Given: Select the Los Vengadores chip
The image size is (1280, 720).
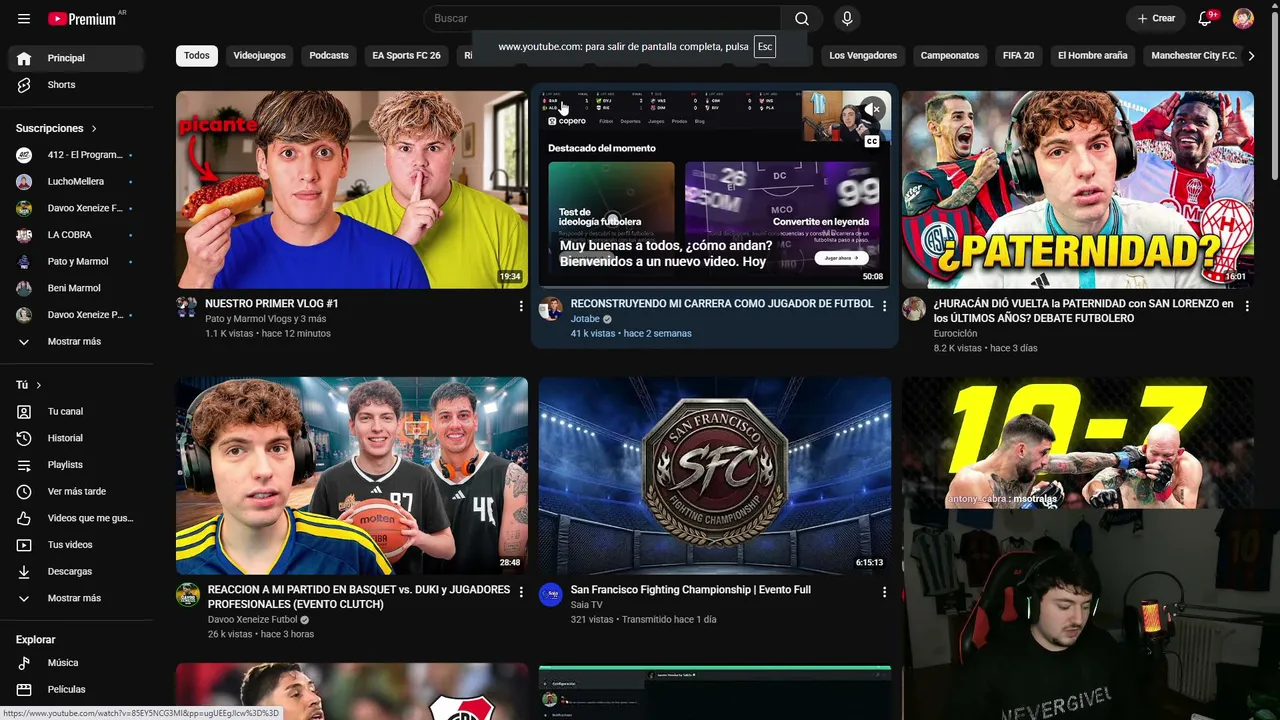Looking at the screenshot, I should [863, 56].
